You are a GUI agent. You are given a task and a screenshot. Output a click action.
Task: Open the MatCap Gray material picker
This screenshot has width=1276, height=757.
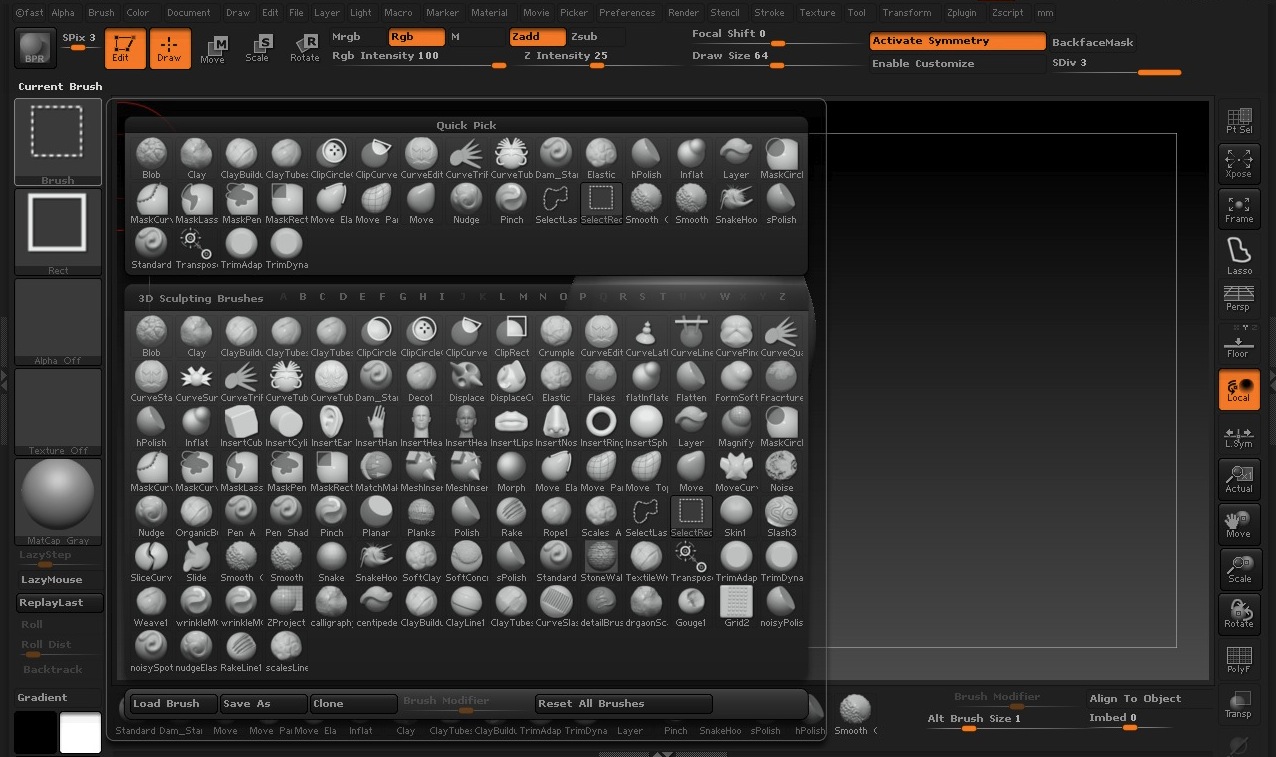(x=58, y=502)
